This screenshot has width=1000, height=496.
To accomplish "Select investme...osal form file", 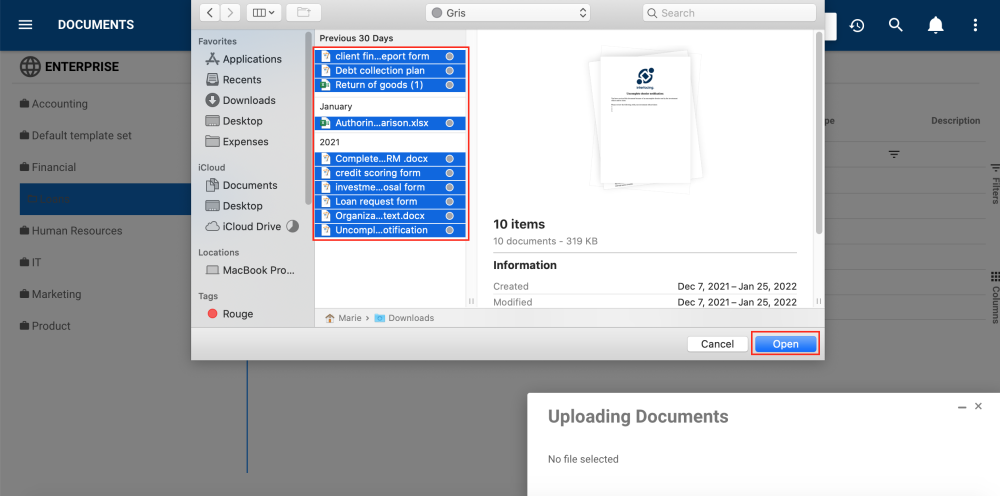I will coord(390,187).
